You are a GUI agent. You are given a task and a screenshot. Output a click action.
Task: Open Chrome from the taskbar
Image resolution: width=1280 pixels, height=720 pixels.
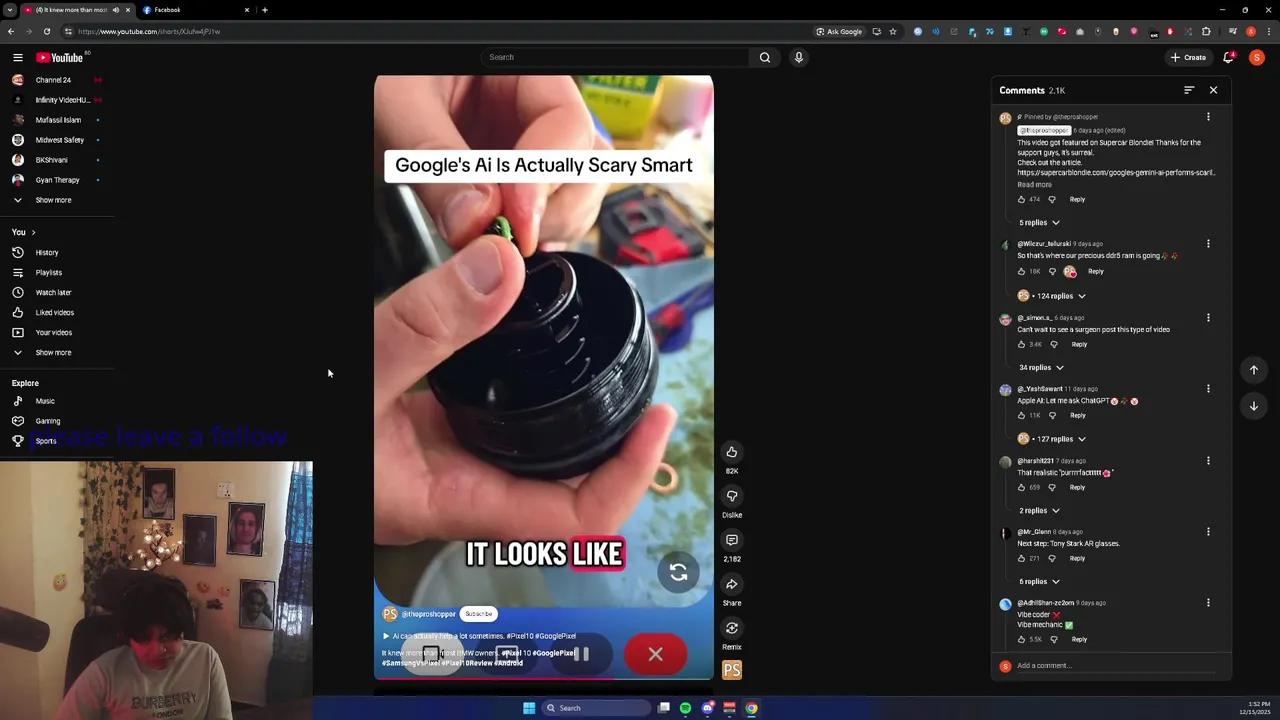point(751,708)
